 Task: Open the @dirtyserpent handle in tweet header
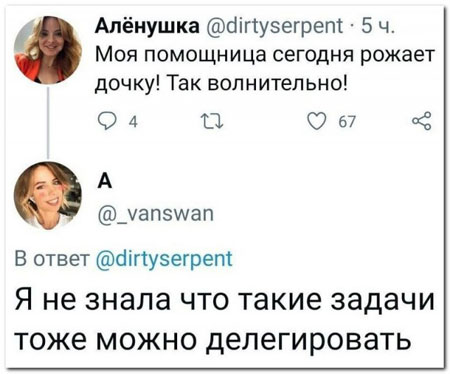[x=275, y=26]
